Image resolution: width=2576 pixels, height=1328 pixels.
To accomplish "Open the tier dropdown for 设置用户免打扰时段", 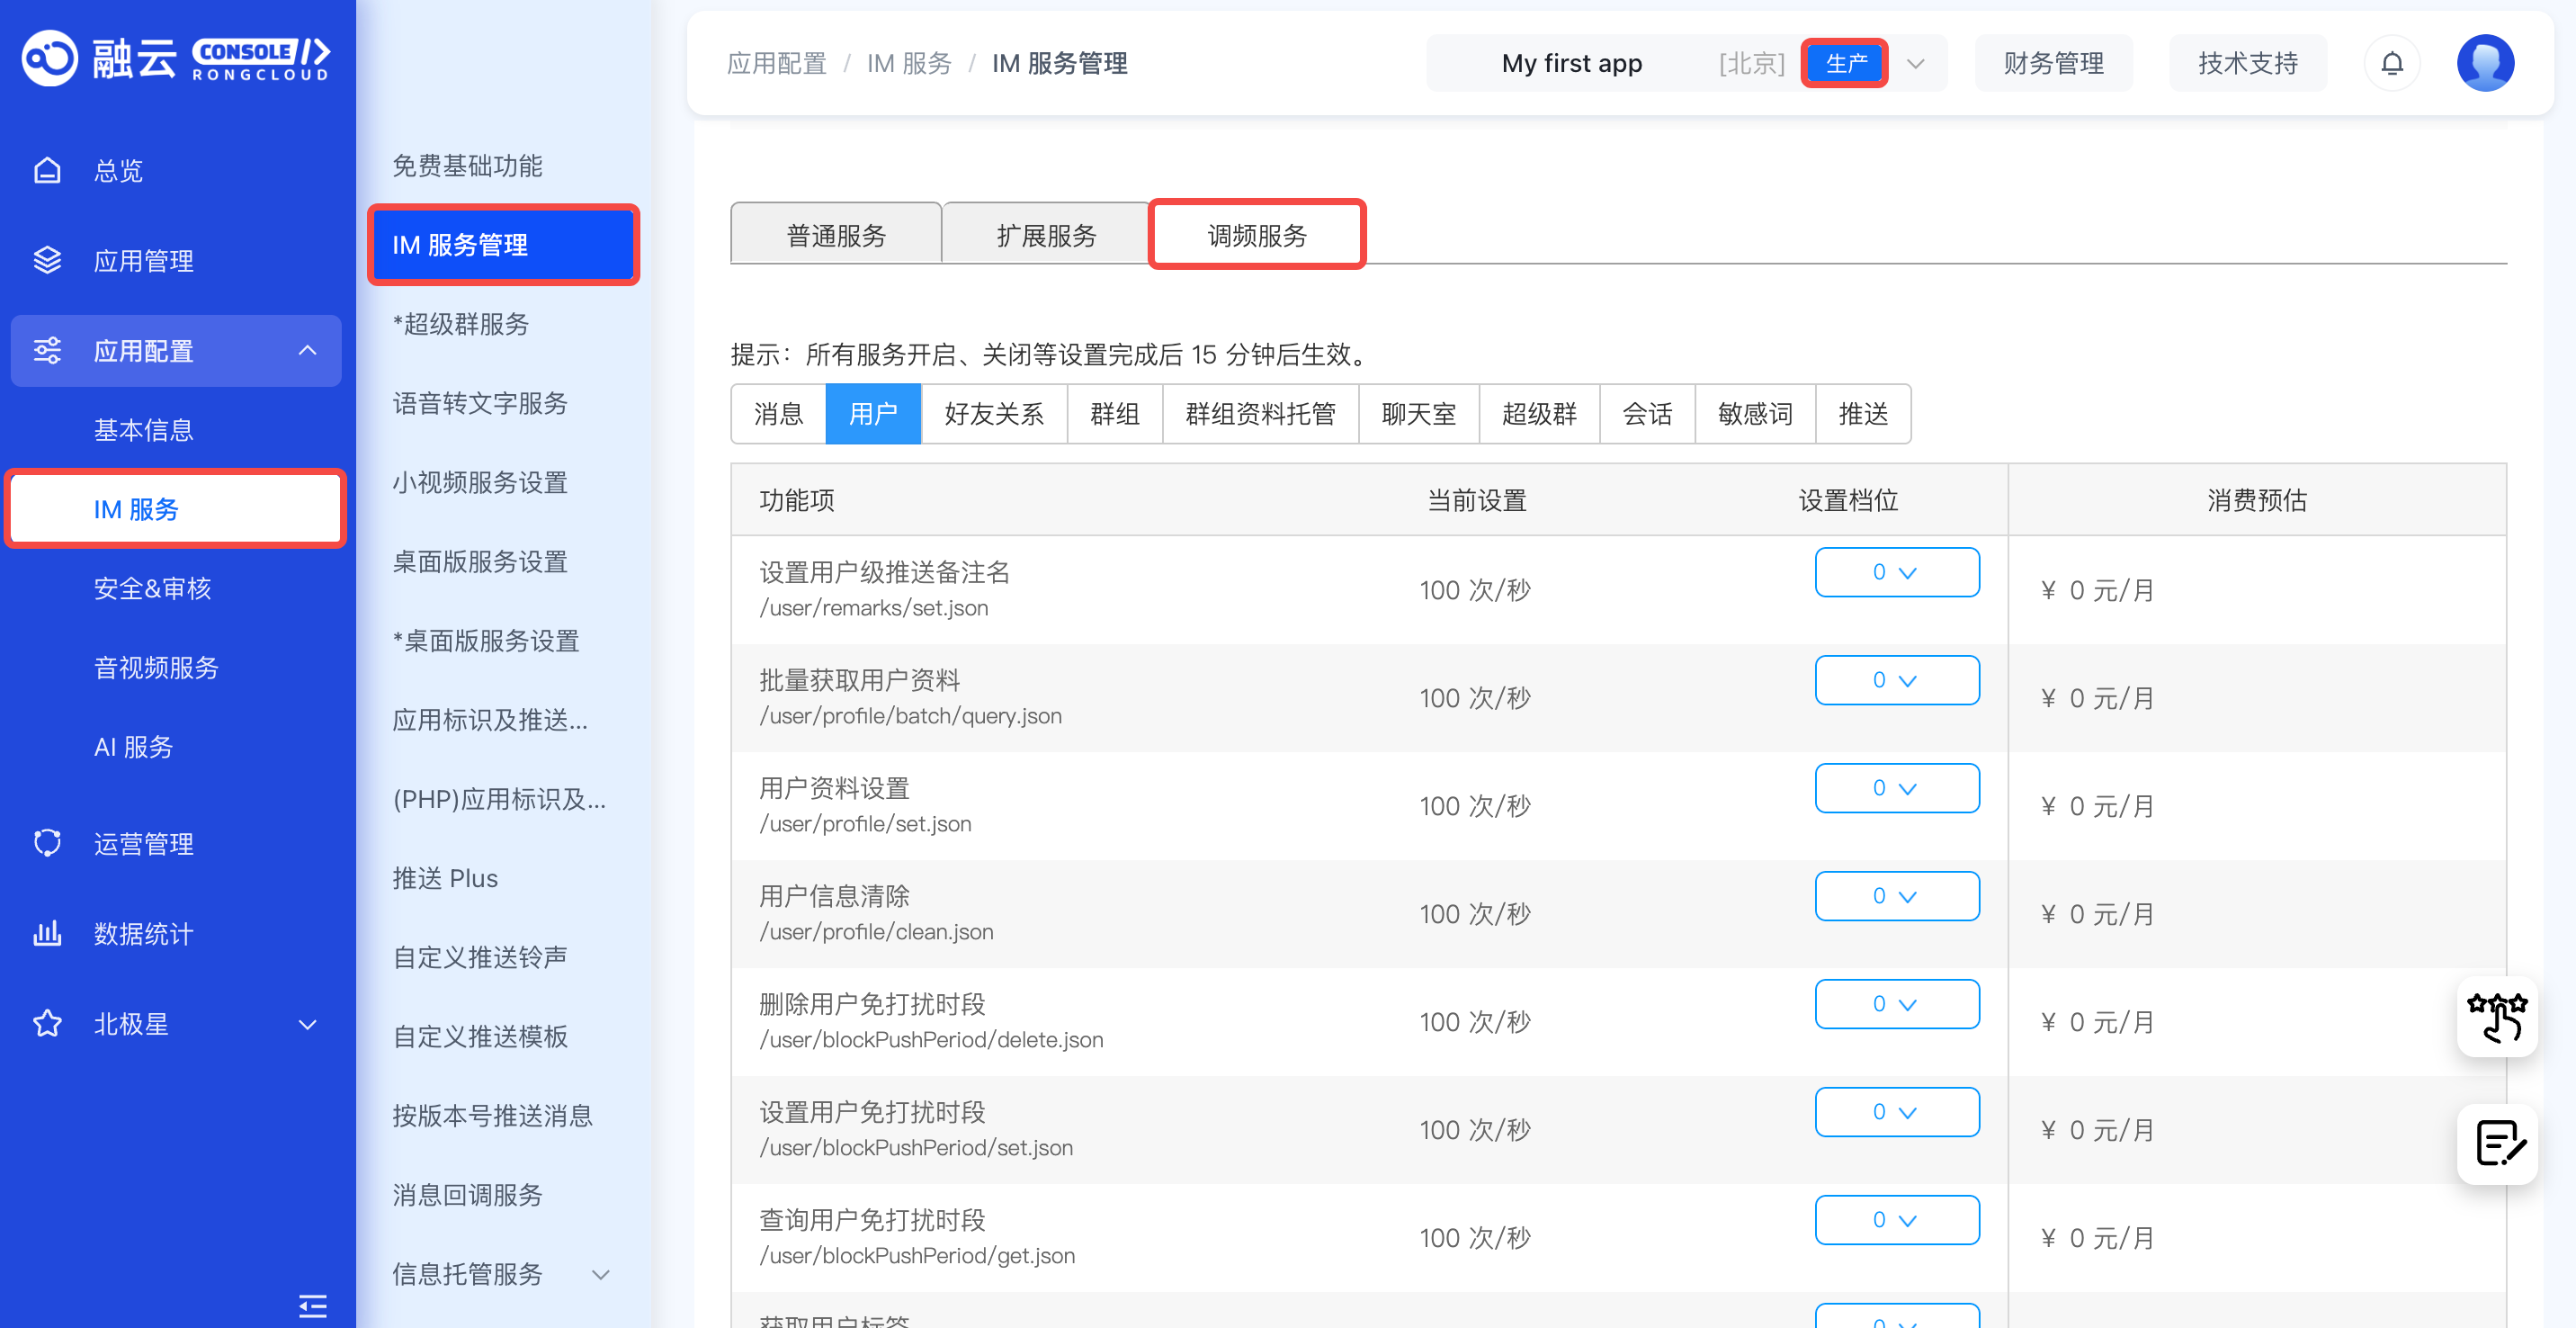I will [1896, 1112].
